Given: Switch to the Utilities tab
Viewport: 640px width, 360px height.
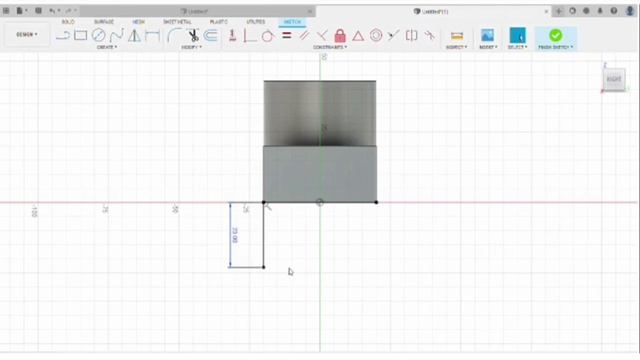Looking at the screenshot, I should [256, 22].
